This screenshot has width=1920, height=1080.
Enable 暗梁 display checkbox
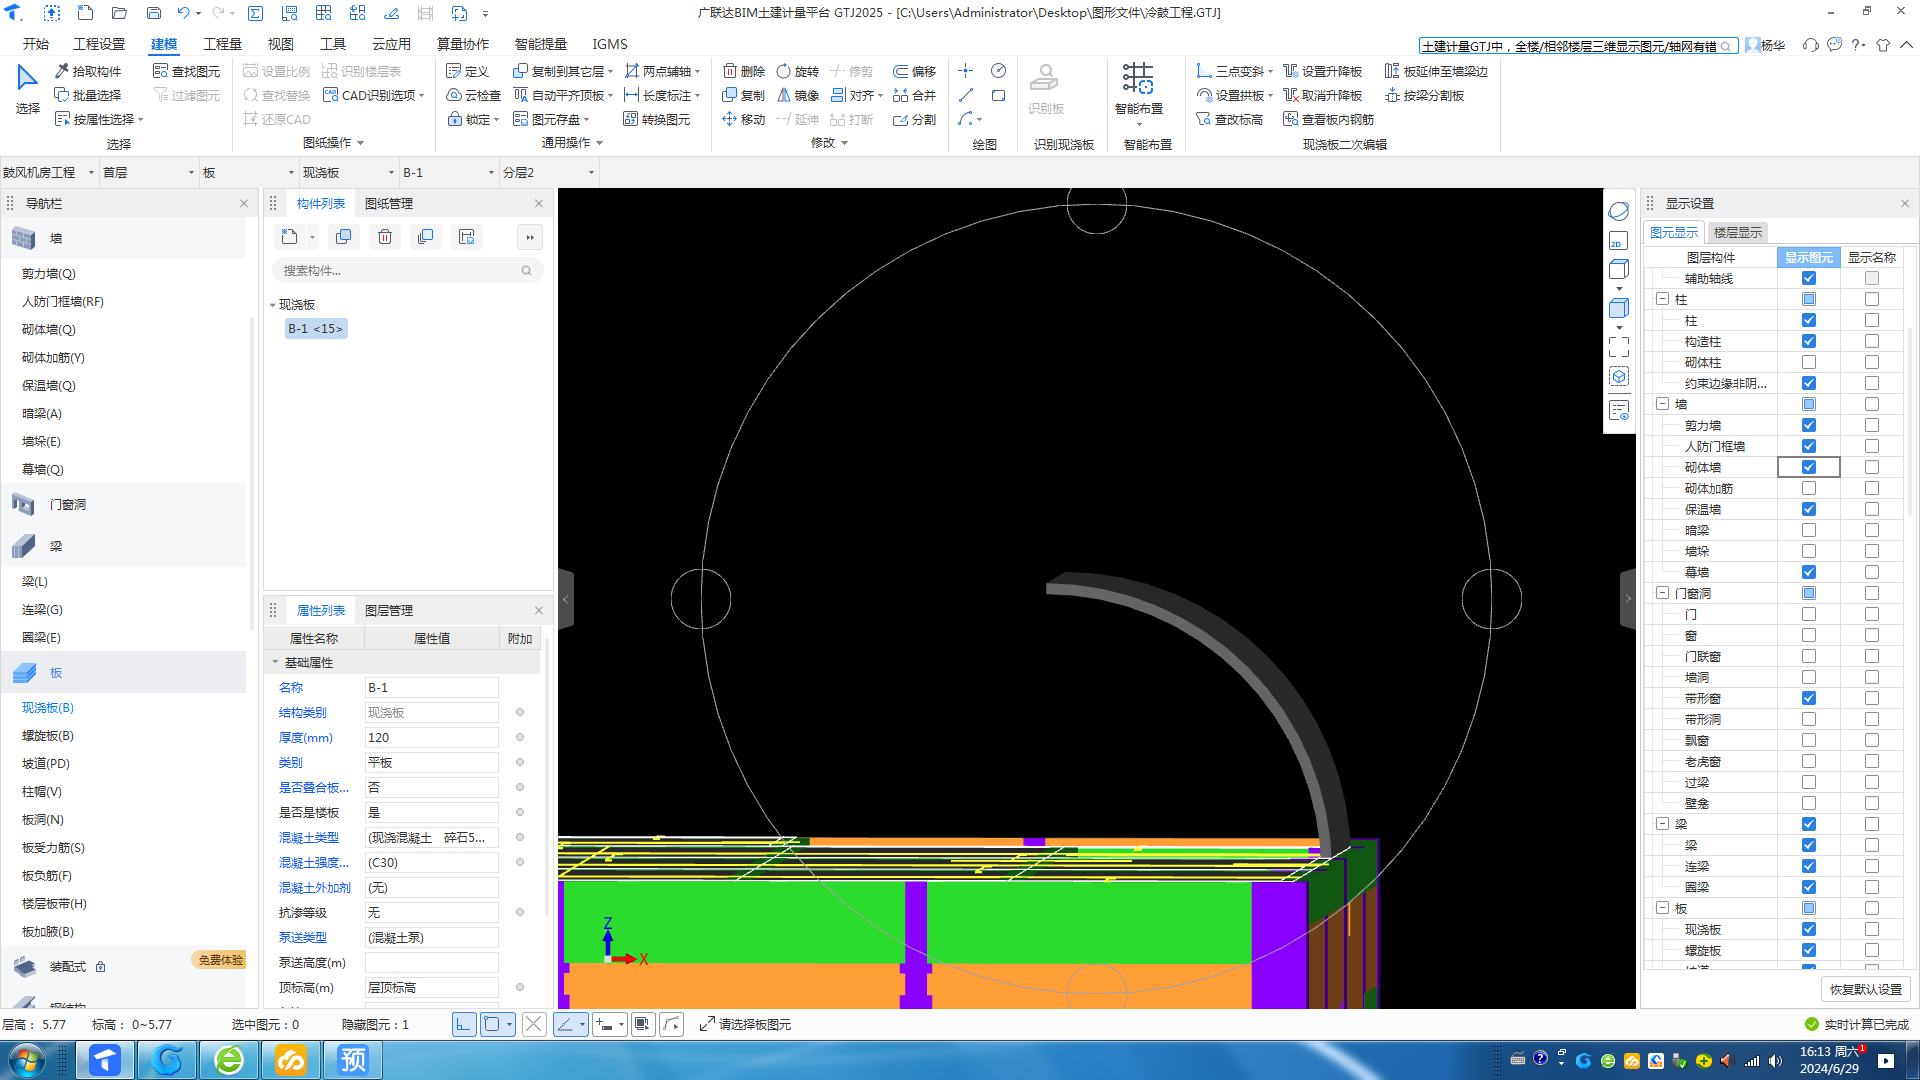pos(1809,531)
